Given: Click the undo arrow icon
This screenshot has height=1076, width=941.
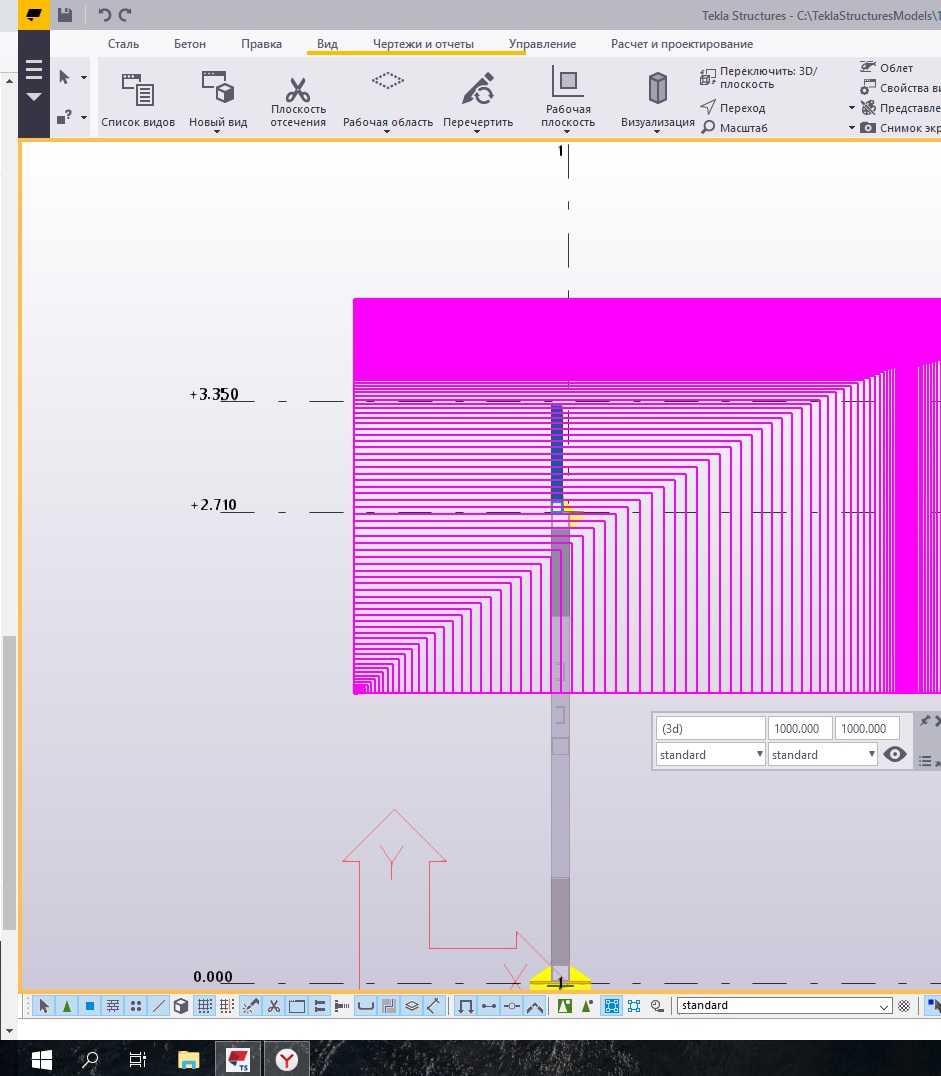Looking at the screenshot, I should 104,15.
